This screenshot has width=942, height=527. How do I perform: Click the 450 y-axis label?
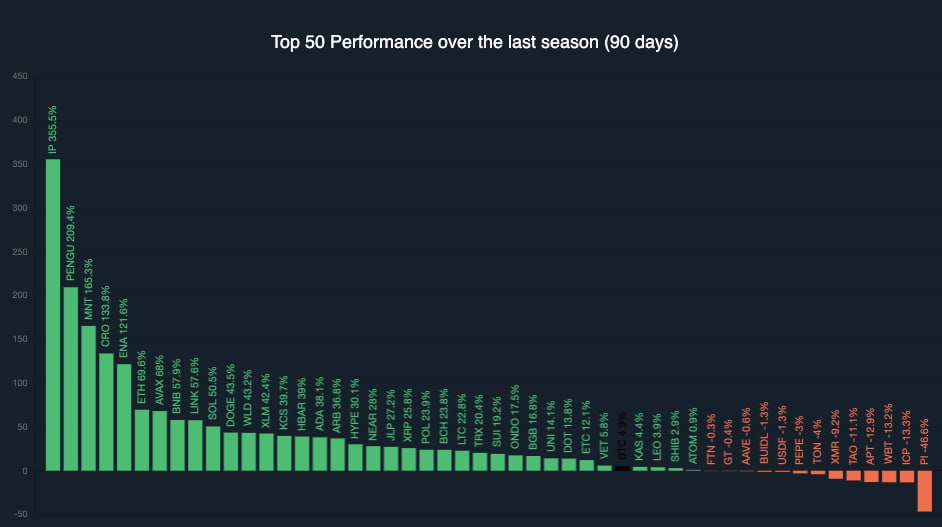[20, 76]
